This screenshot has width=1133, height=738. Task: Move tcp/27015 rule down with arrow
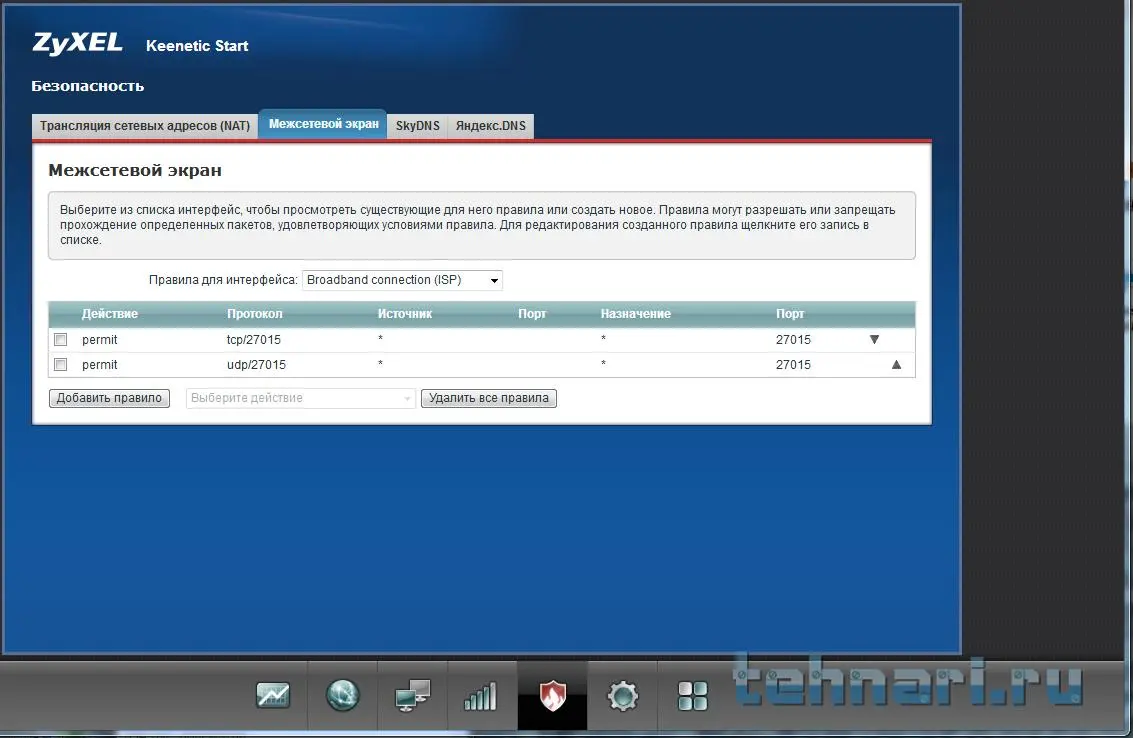(874, 340)
